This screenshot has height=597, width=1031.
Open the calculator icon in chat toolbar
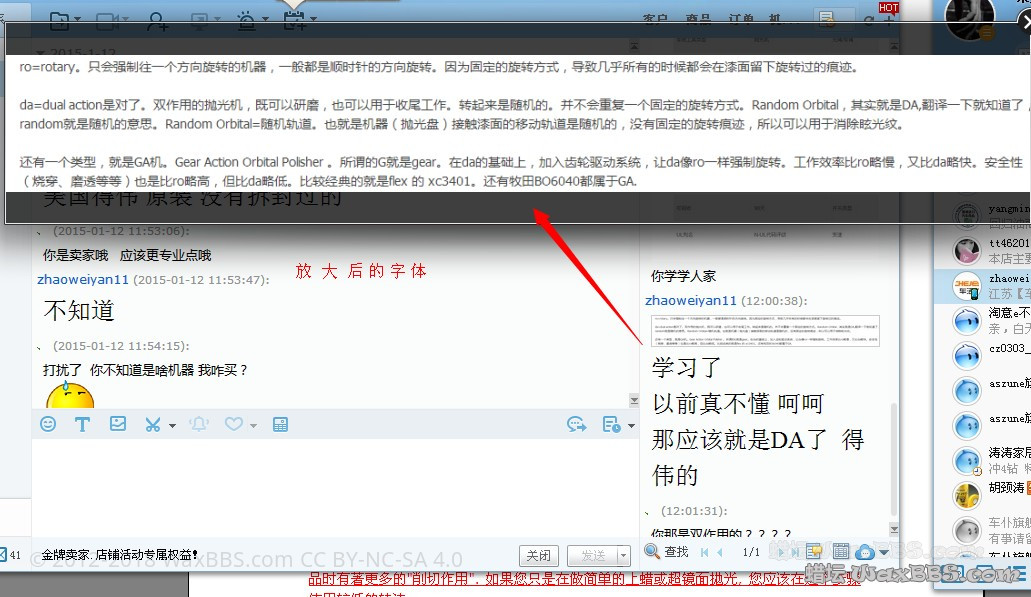click(280, 424)
